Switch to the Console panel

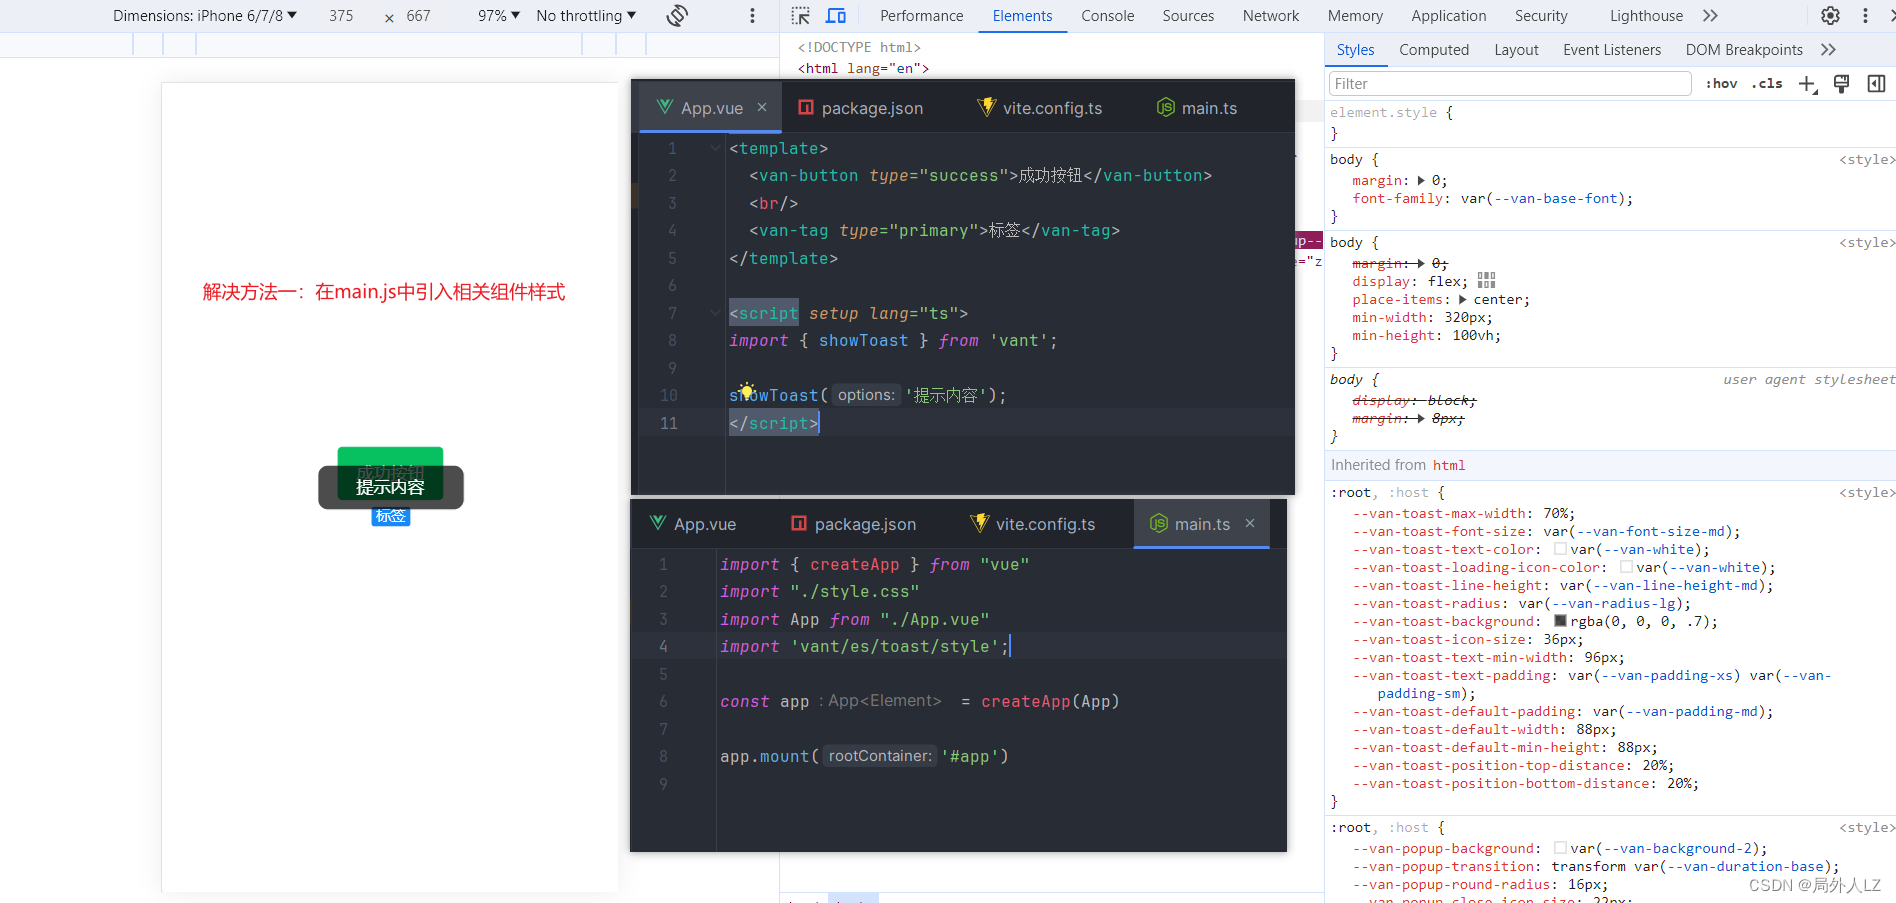[1107, 16]
